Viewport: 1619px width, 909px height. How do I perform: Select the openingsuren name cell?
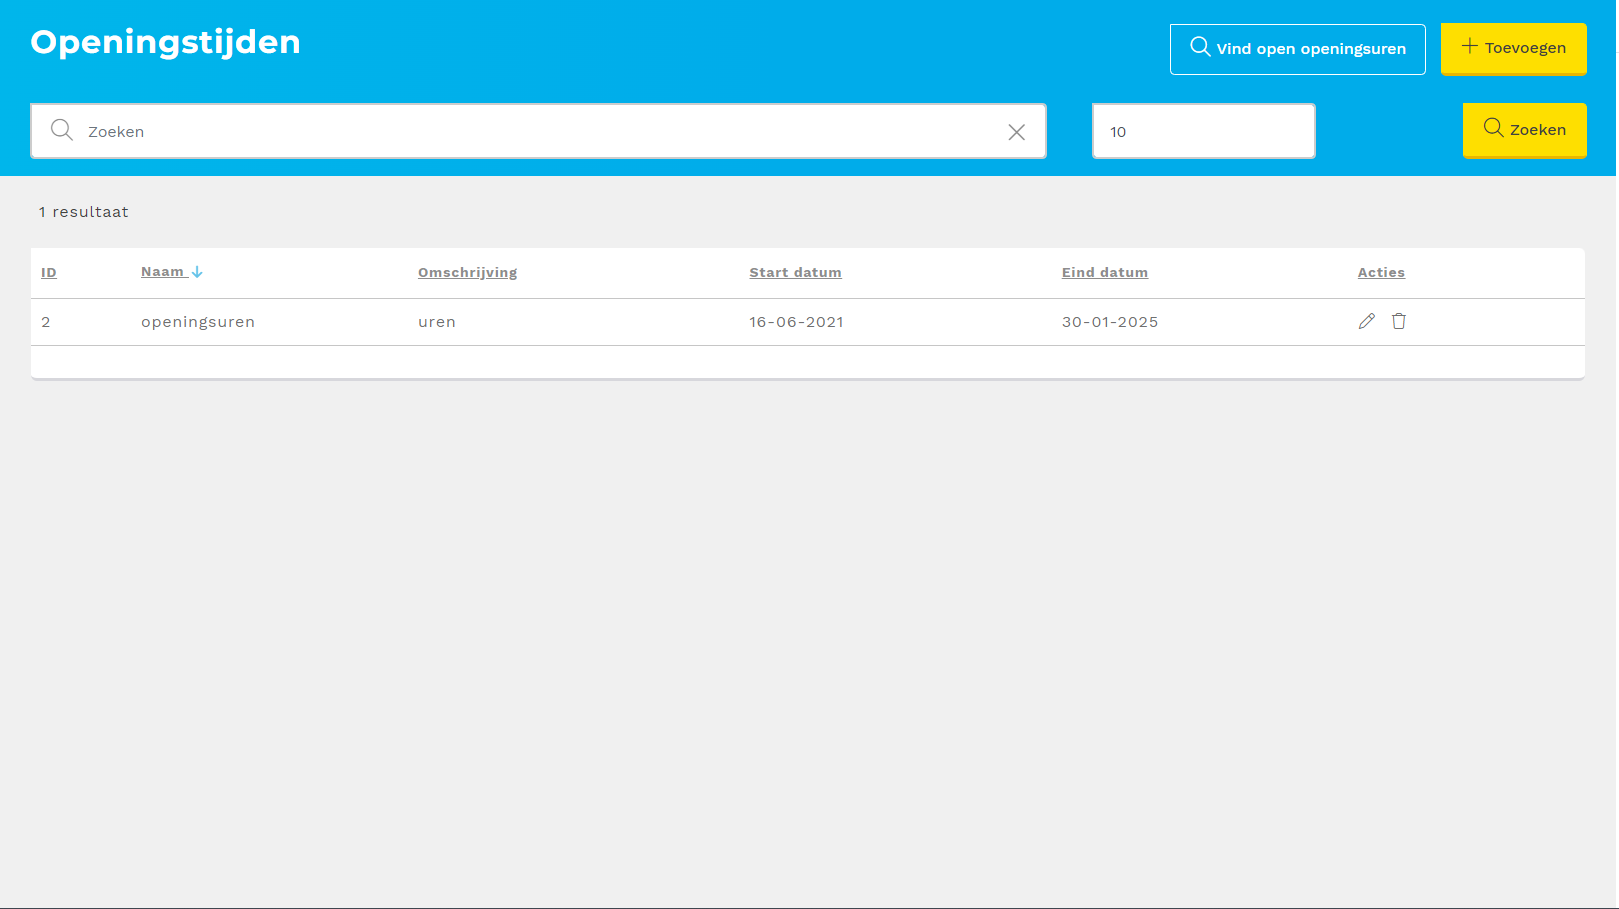198,322
